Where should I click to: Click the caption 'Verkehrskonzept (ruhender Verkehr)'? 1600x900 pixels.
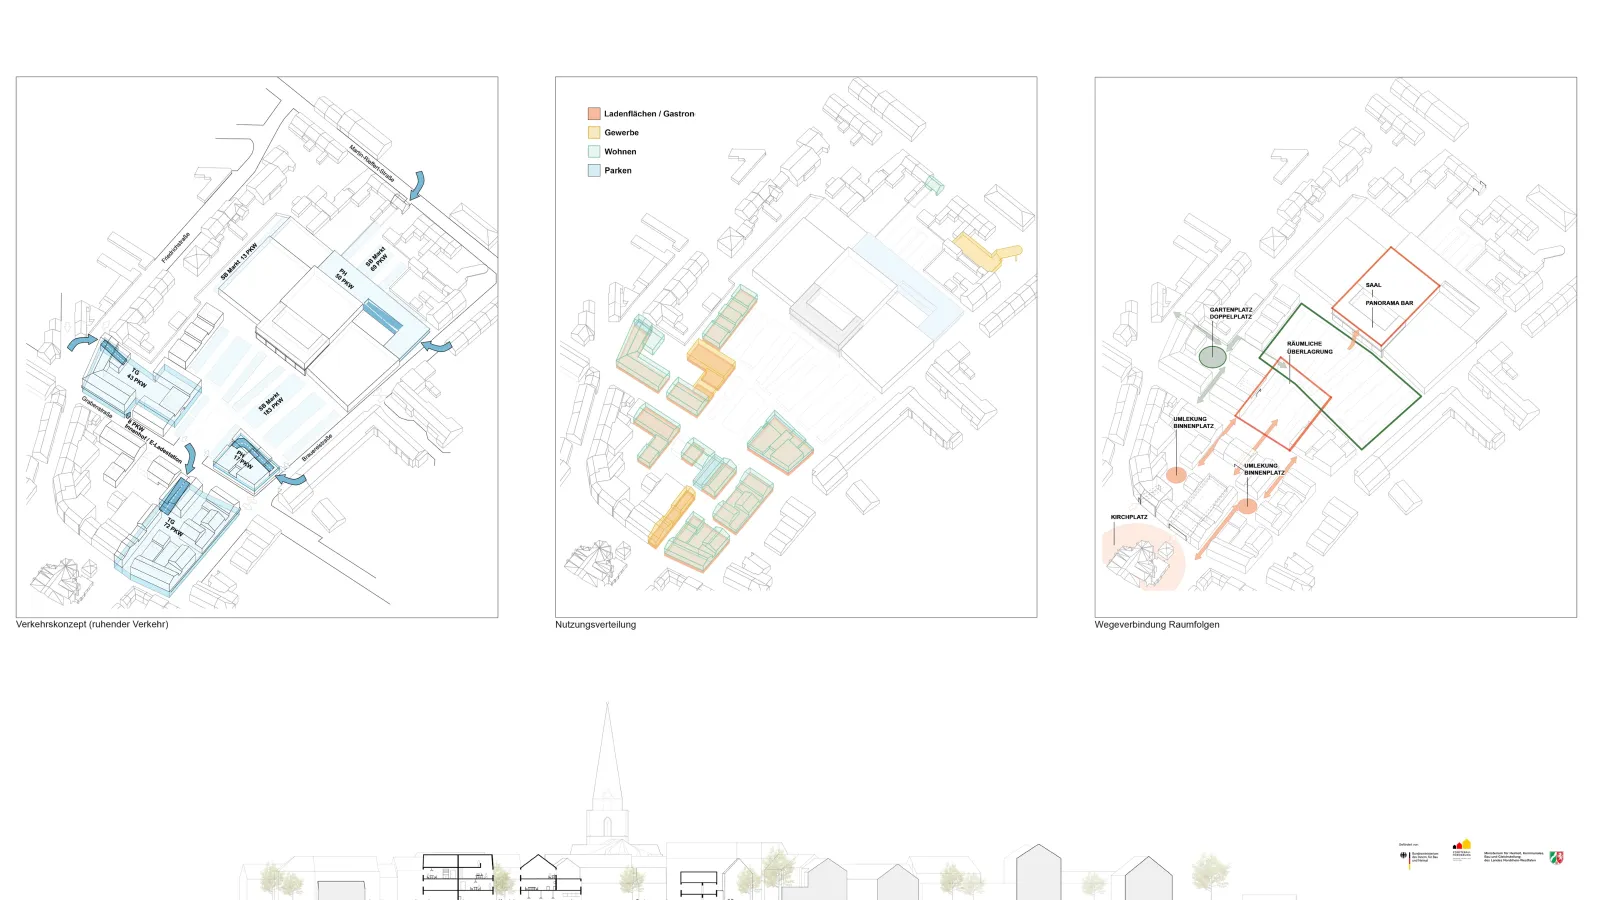tap(92, 624)
